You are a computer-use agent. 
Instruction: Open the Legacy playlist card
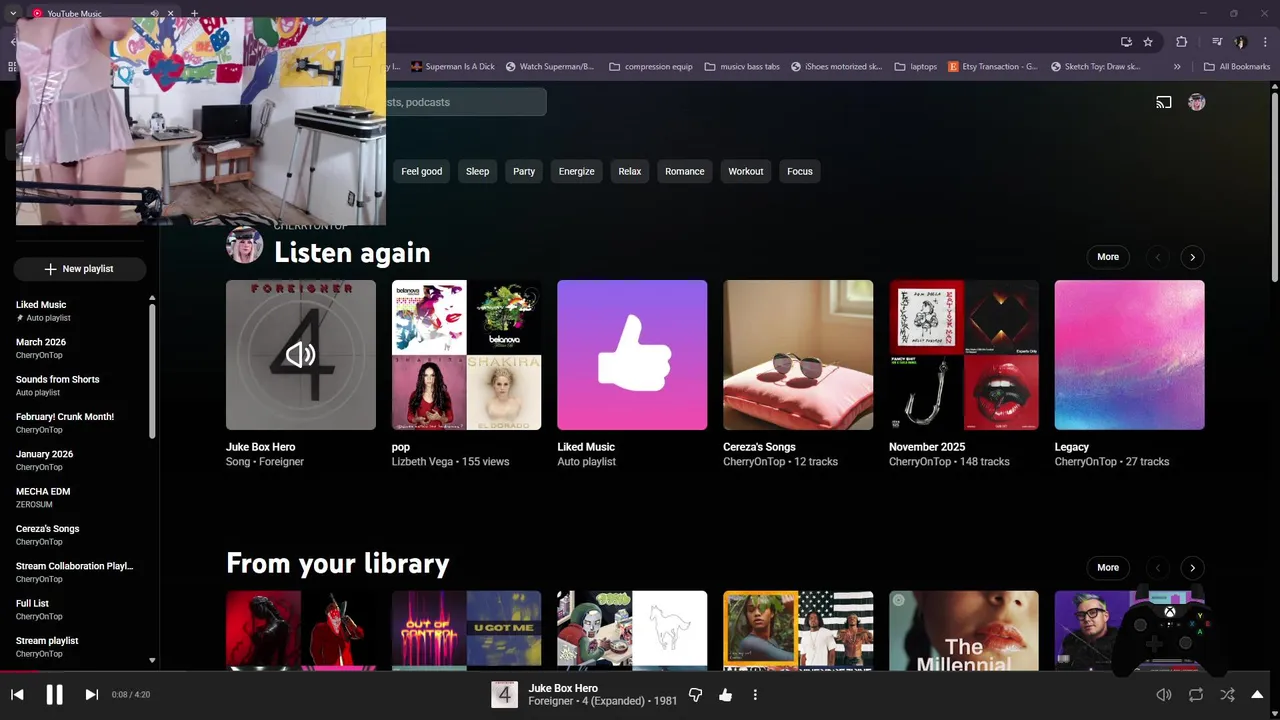[1129, 355]
